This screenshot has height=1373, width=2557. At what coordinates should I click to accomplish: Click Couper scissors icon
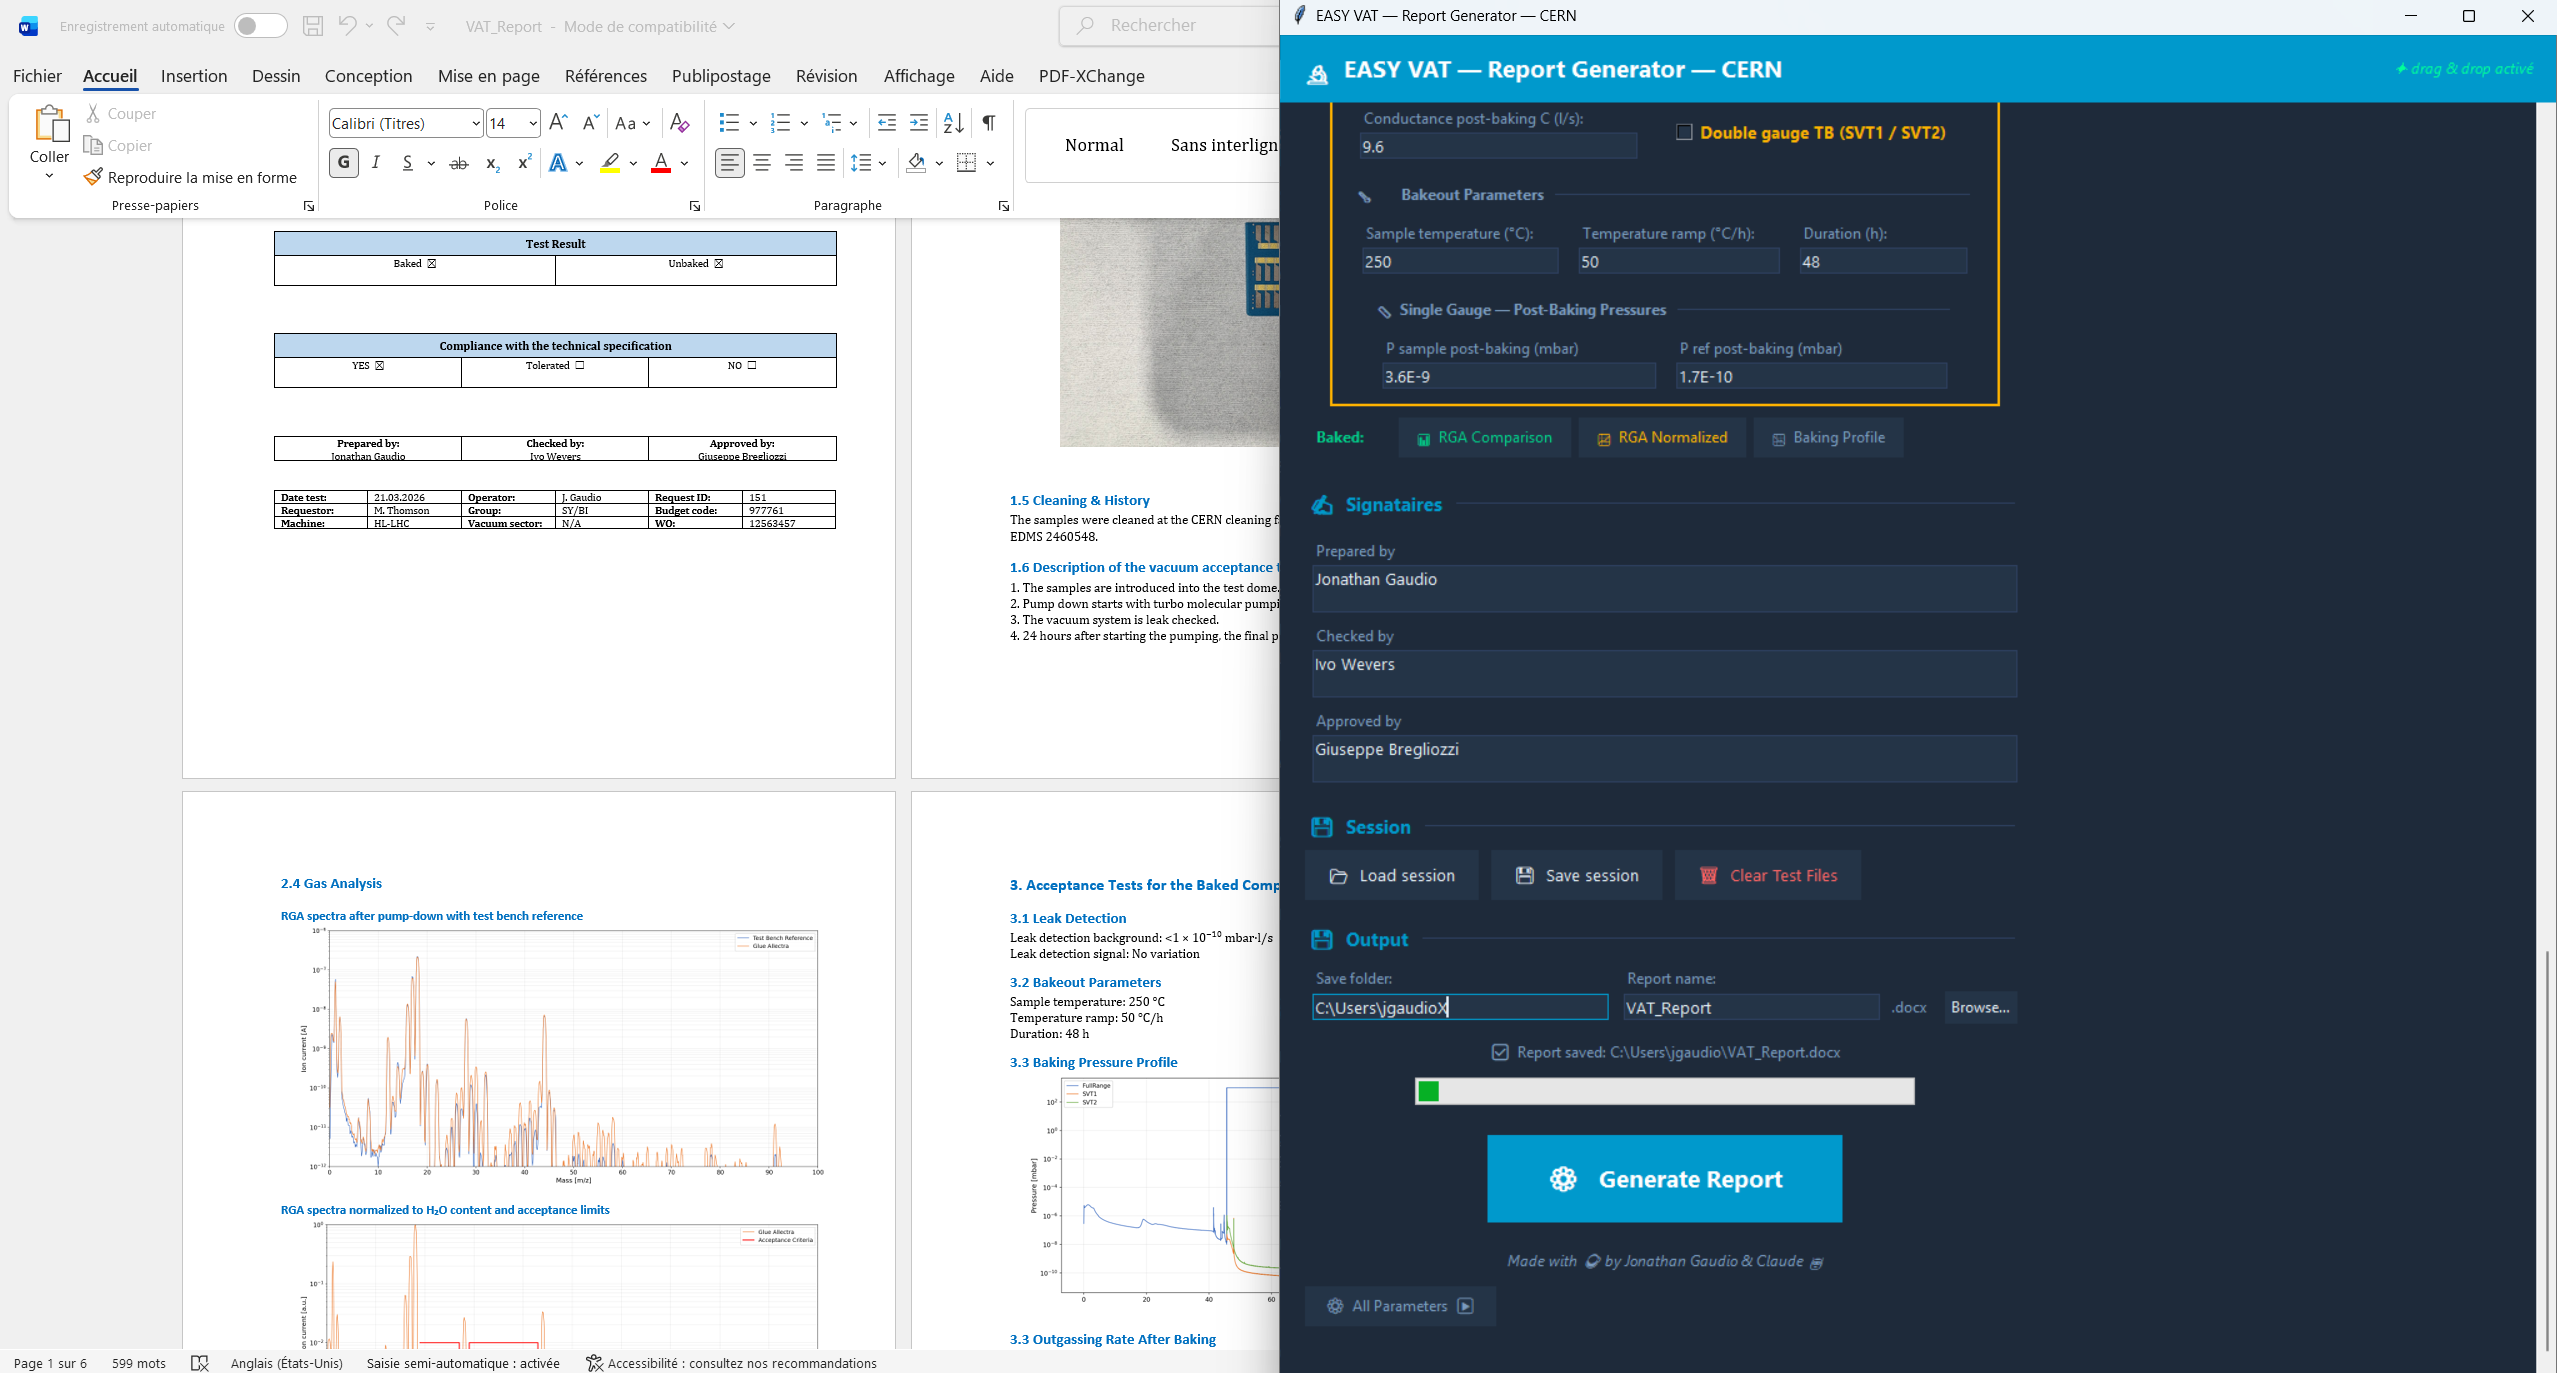pyautogui.click(x=93, y=114)
